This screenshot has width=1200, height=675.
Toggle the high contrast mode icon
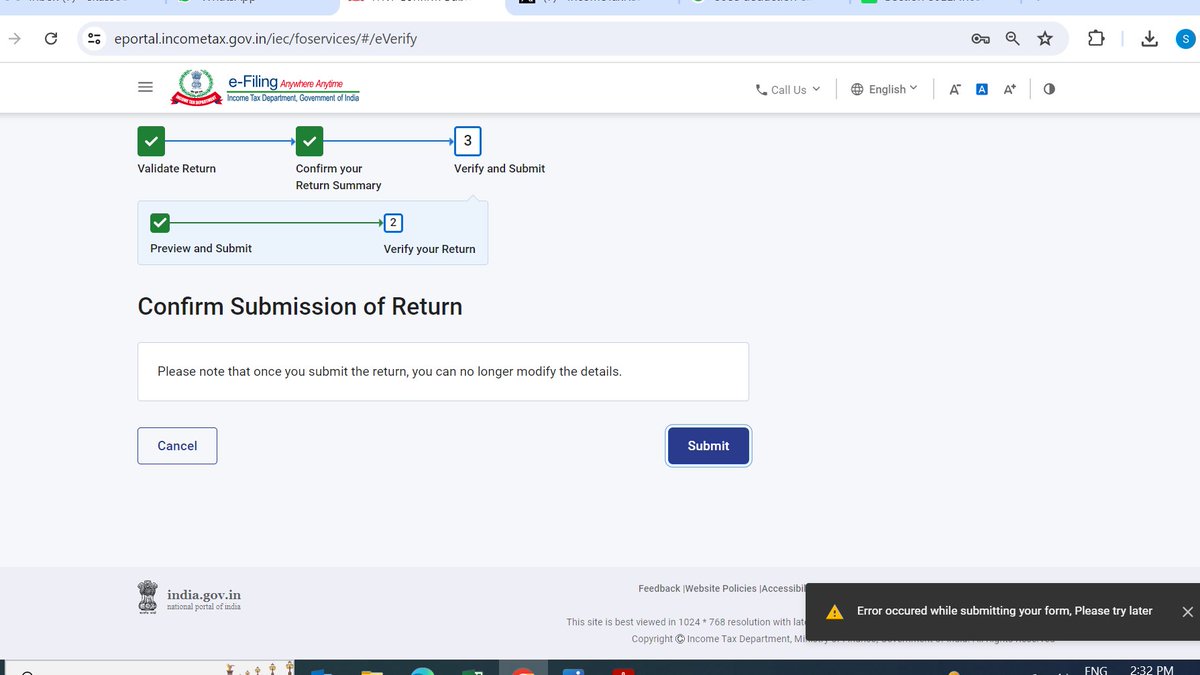pyautogui.click(x=1049, y=89)
